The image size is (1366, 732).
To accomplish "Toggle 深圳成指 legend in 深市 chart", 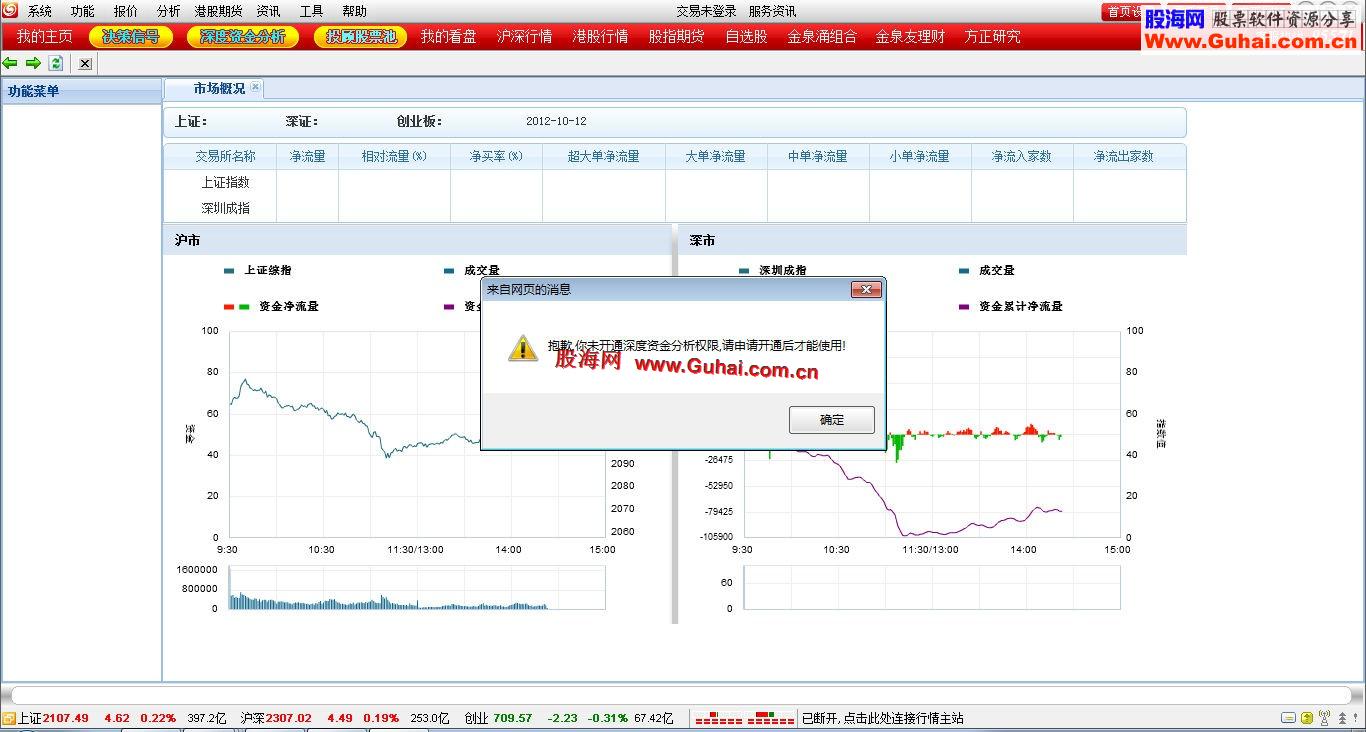I will (773, 270).
